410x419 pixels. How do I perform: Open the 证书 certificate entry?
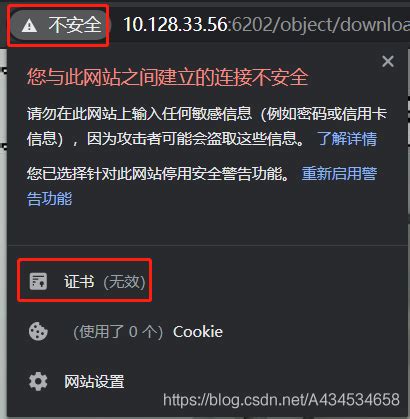coord(79,282)
